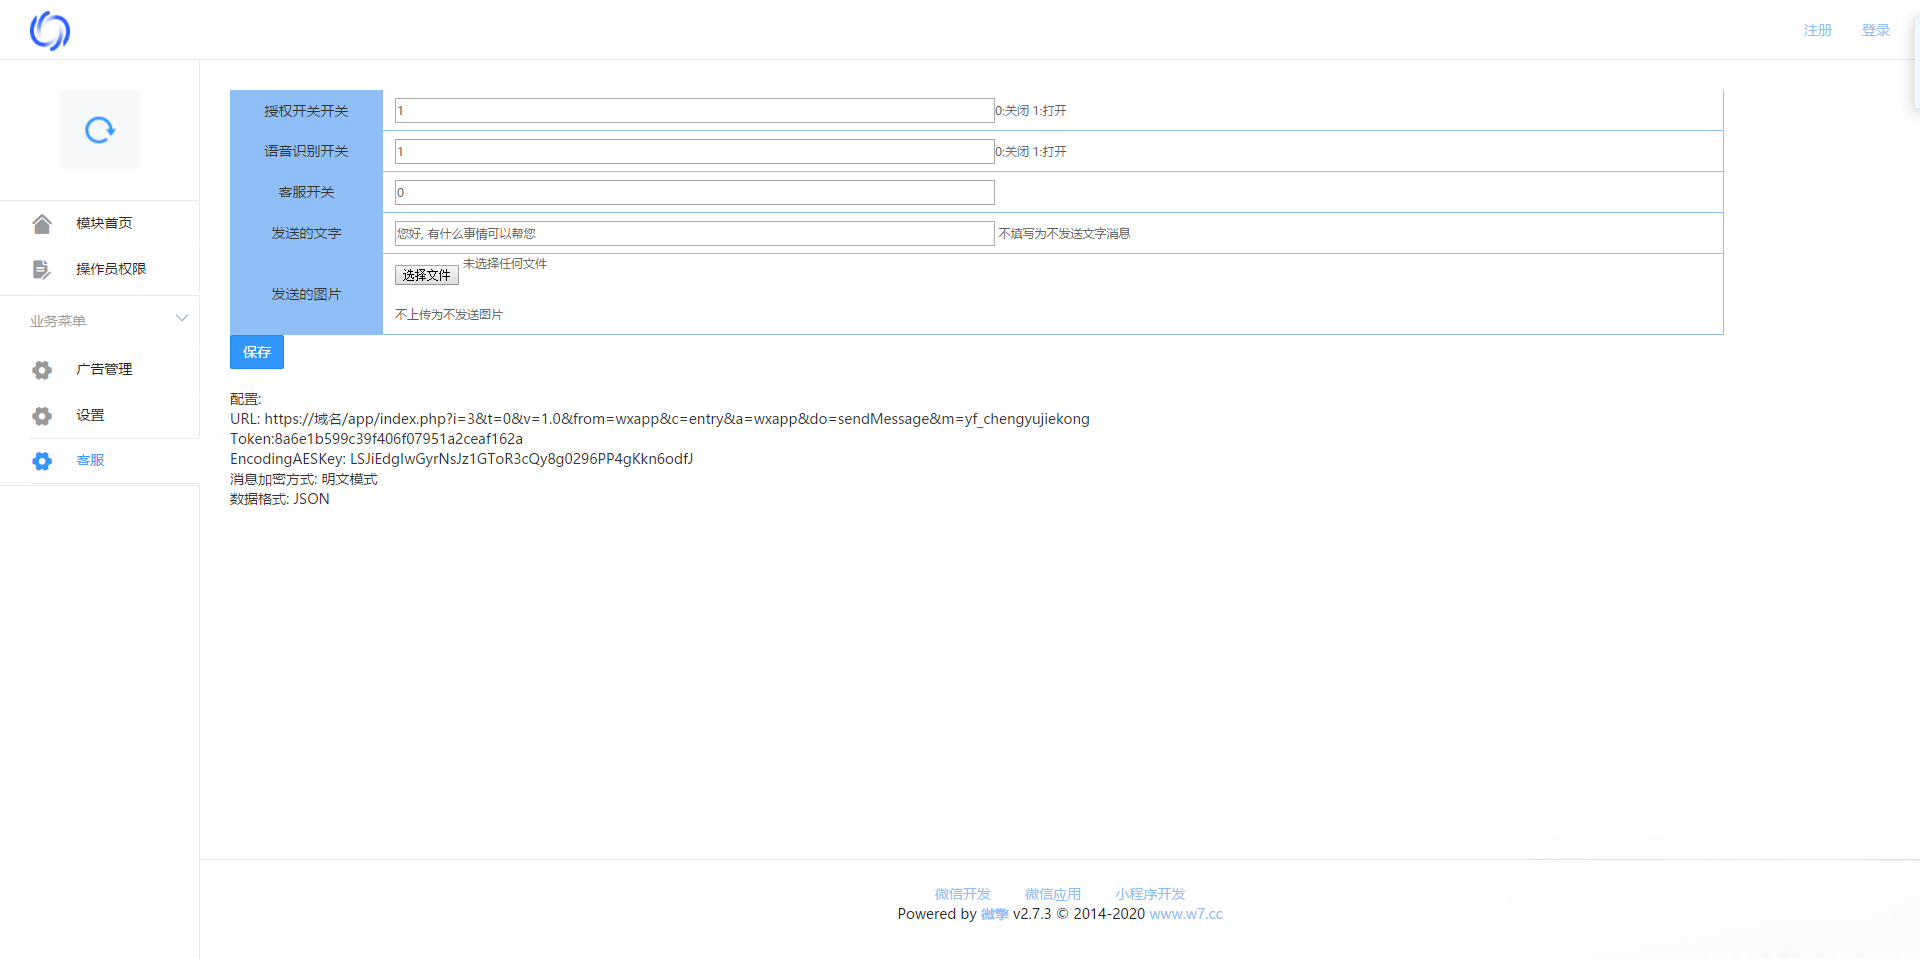
Task: Click the refresh arrow module icon
Action: (x=99, y=130)
